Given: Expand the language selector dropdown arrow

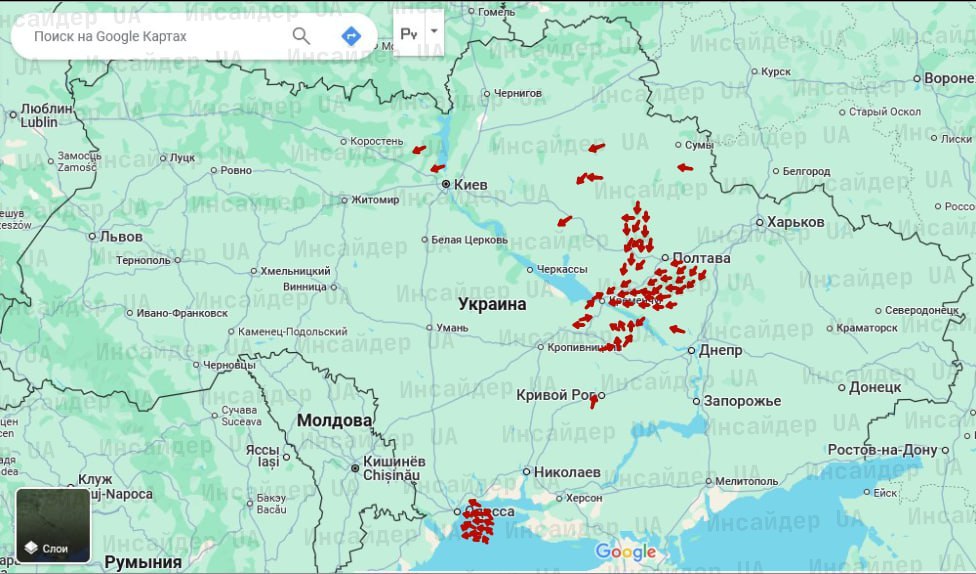Looking at the screenshot, I should (433, 31).
